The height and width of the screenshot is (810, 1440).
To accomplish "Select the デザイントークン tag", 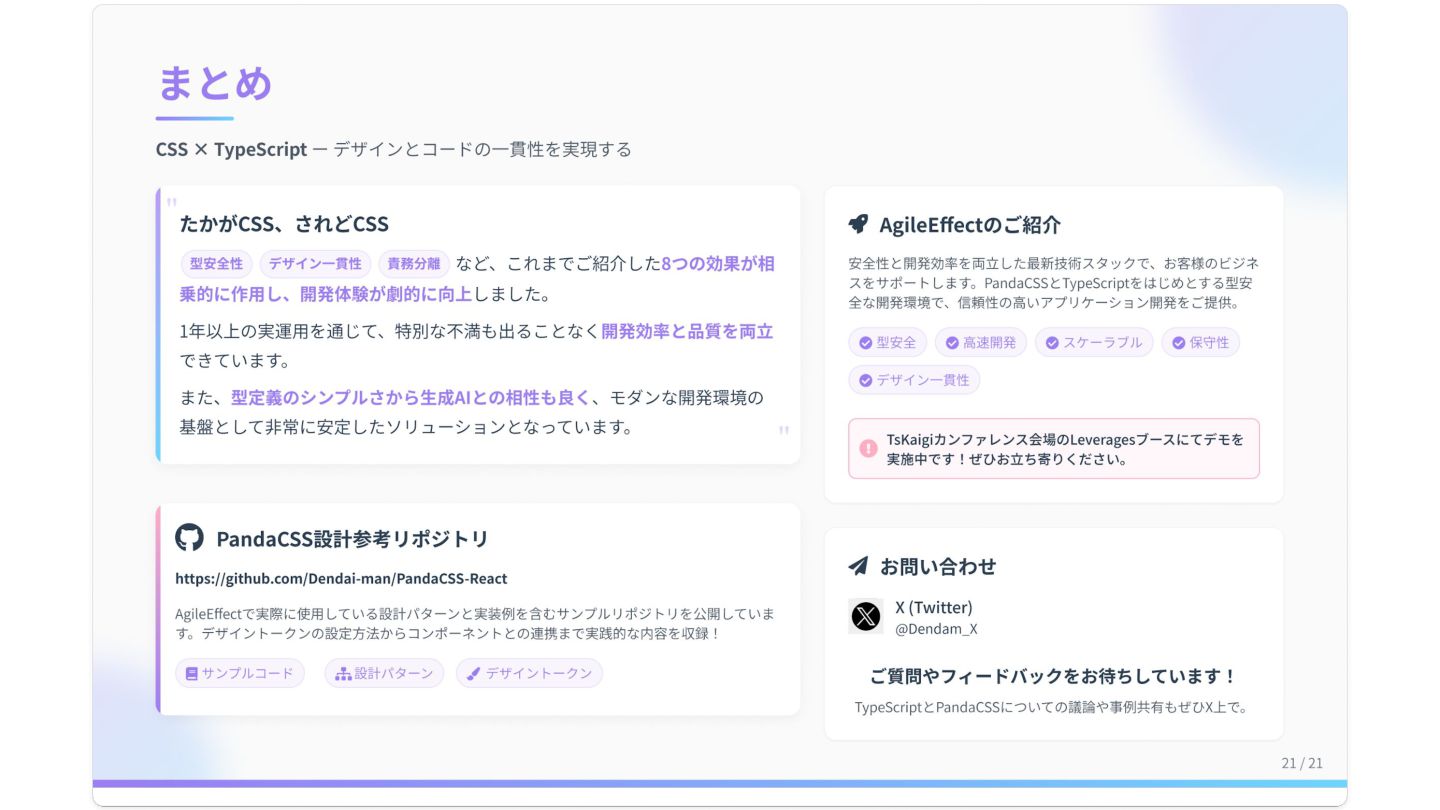I will (529, 673).
